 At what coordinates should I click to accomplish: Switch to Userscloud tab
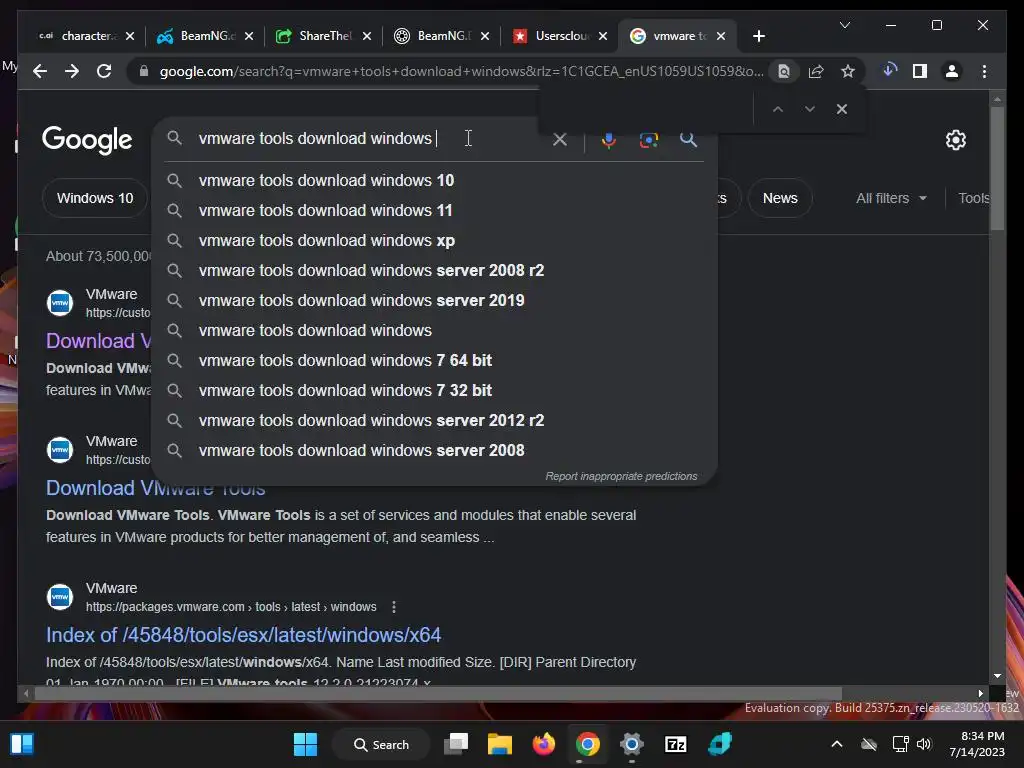[551, 36]
